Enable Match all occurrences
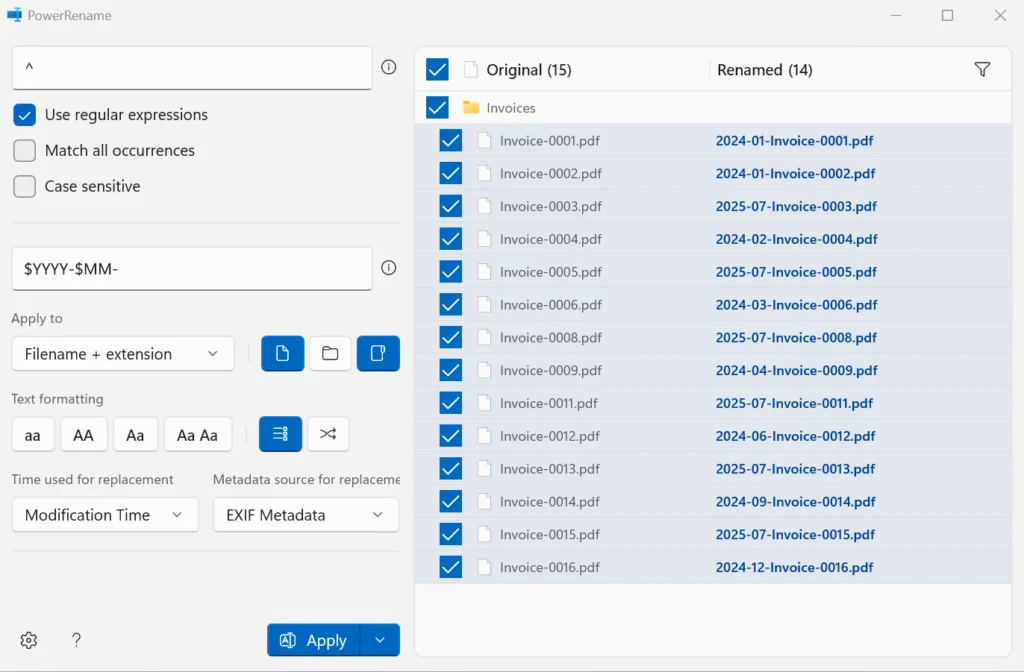 (25, 151)
